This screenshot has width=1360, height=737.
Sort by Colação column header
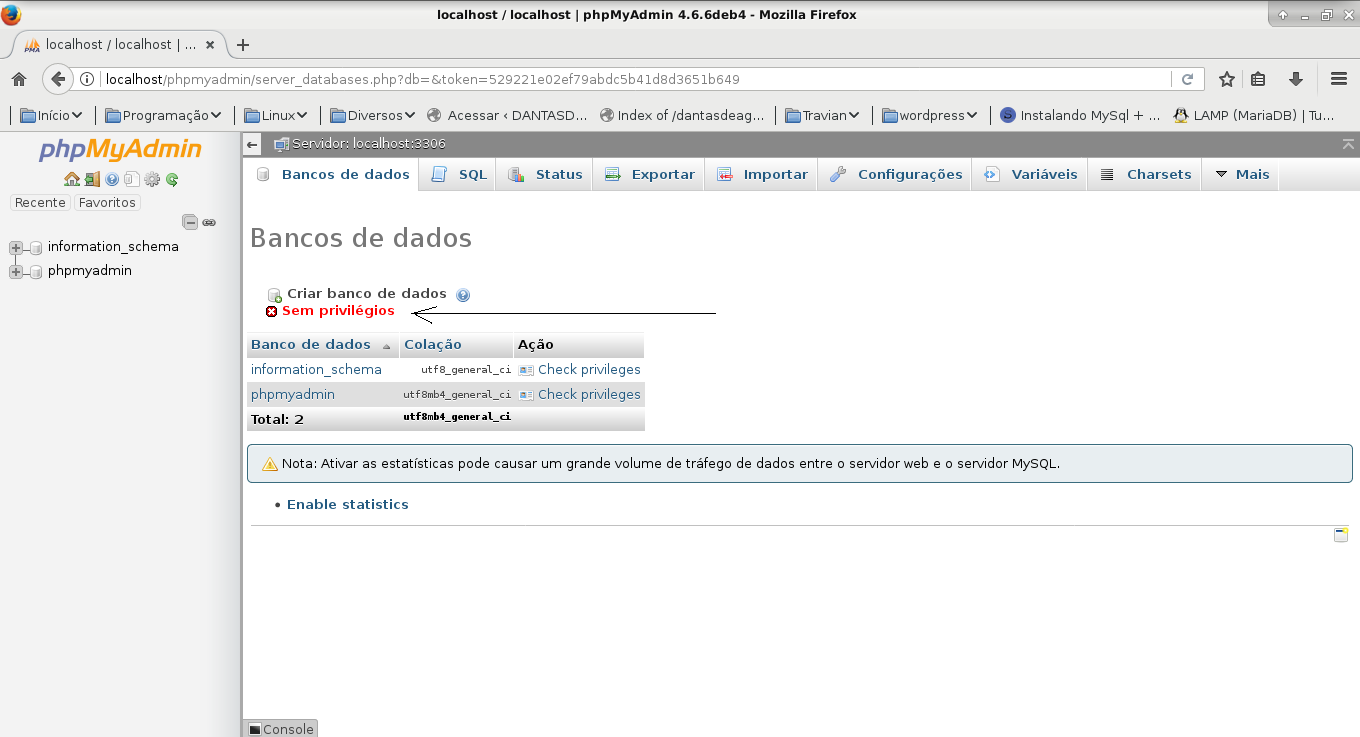coord(433,345)
